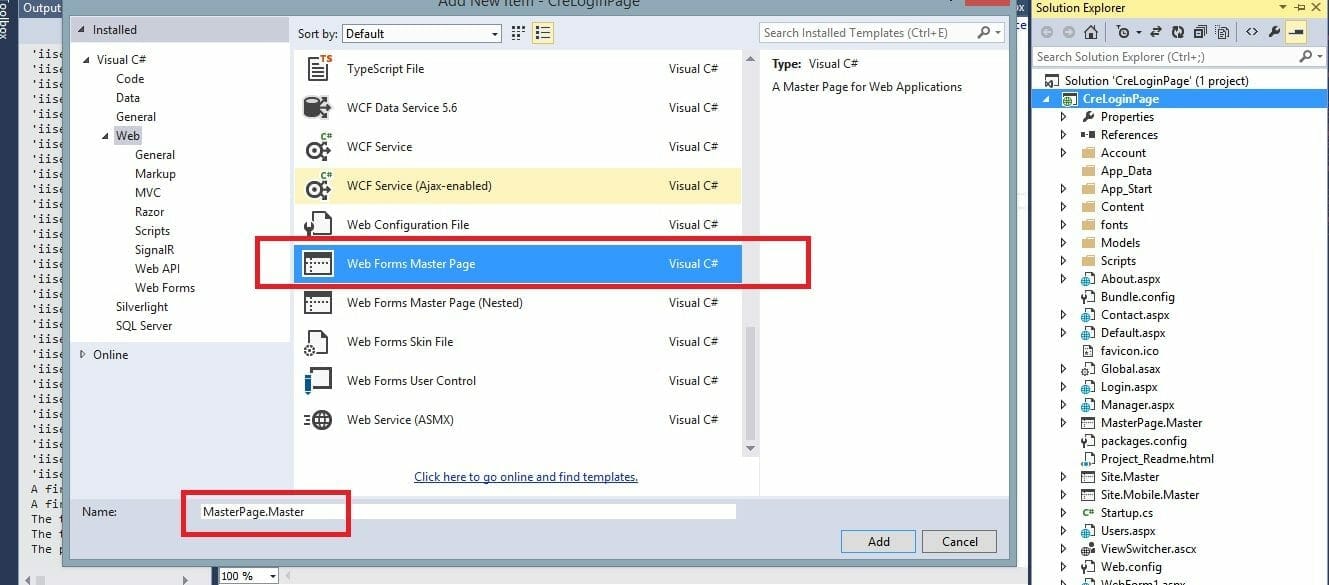
Task: Expand the Online templates node
Action: 83,355
